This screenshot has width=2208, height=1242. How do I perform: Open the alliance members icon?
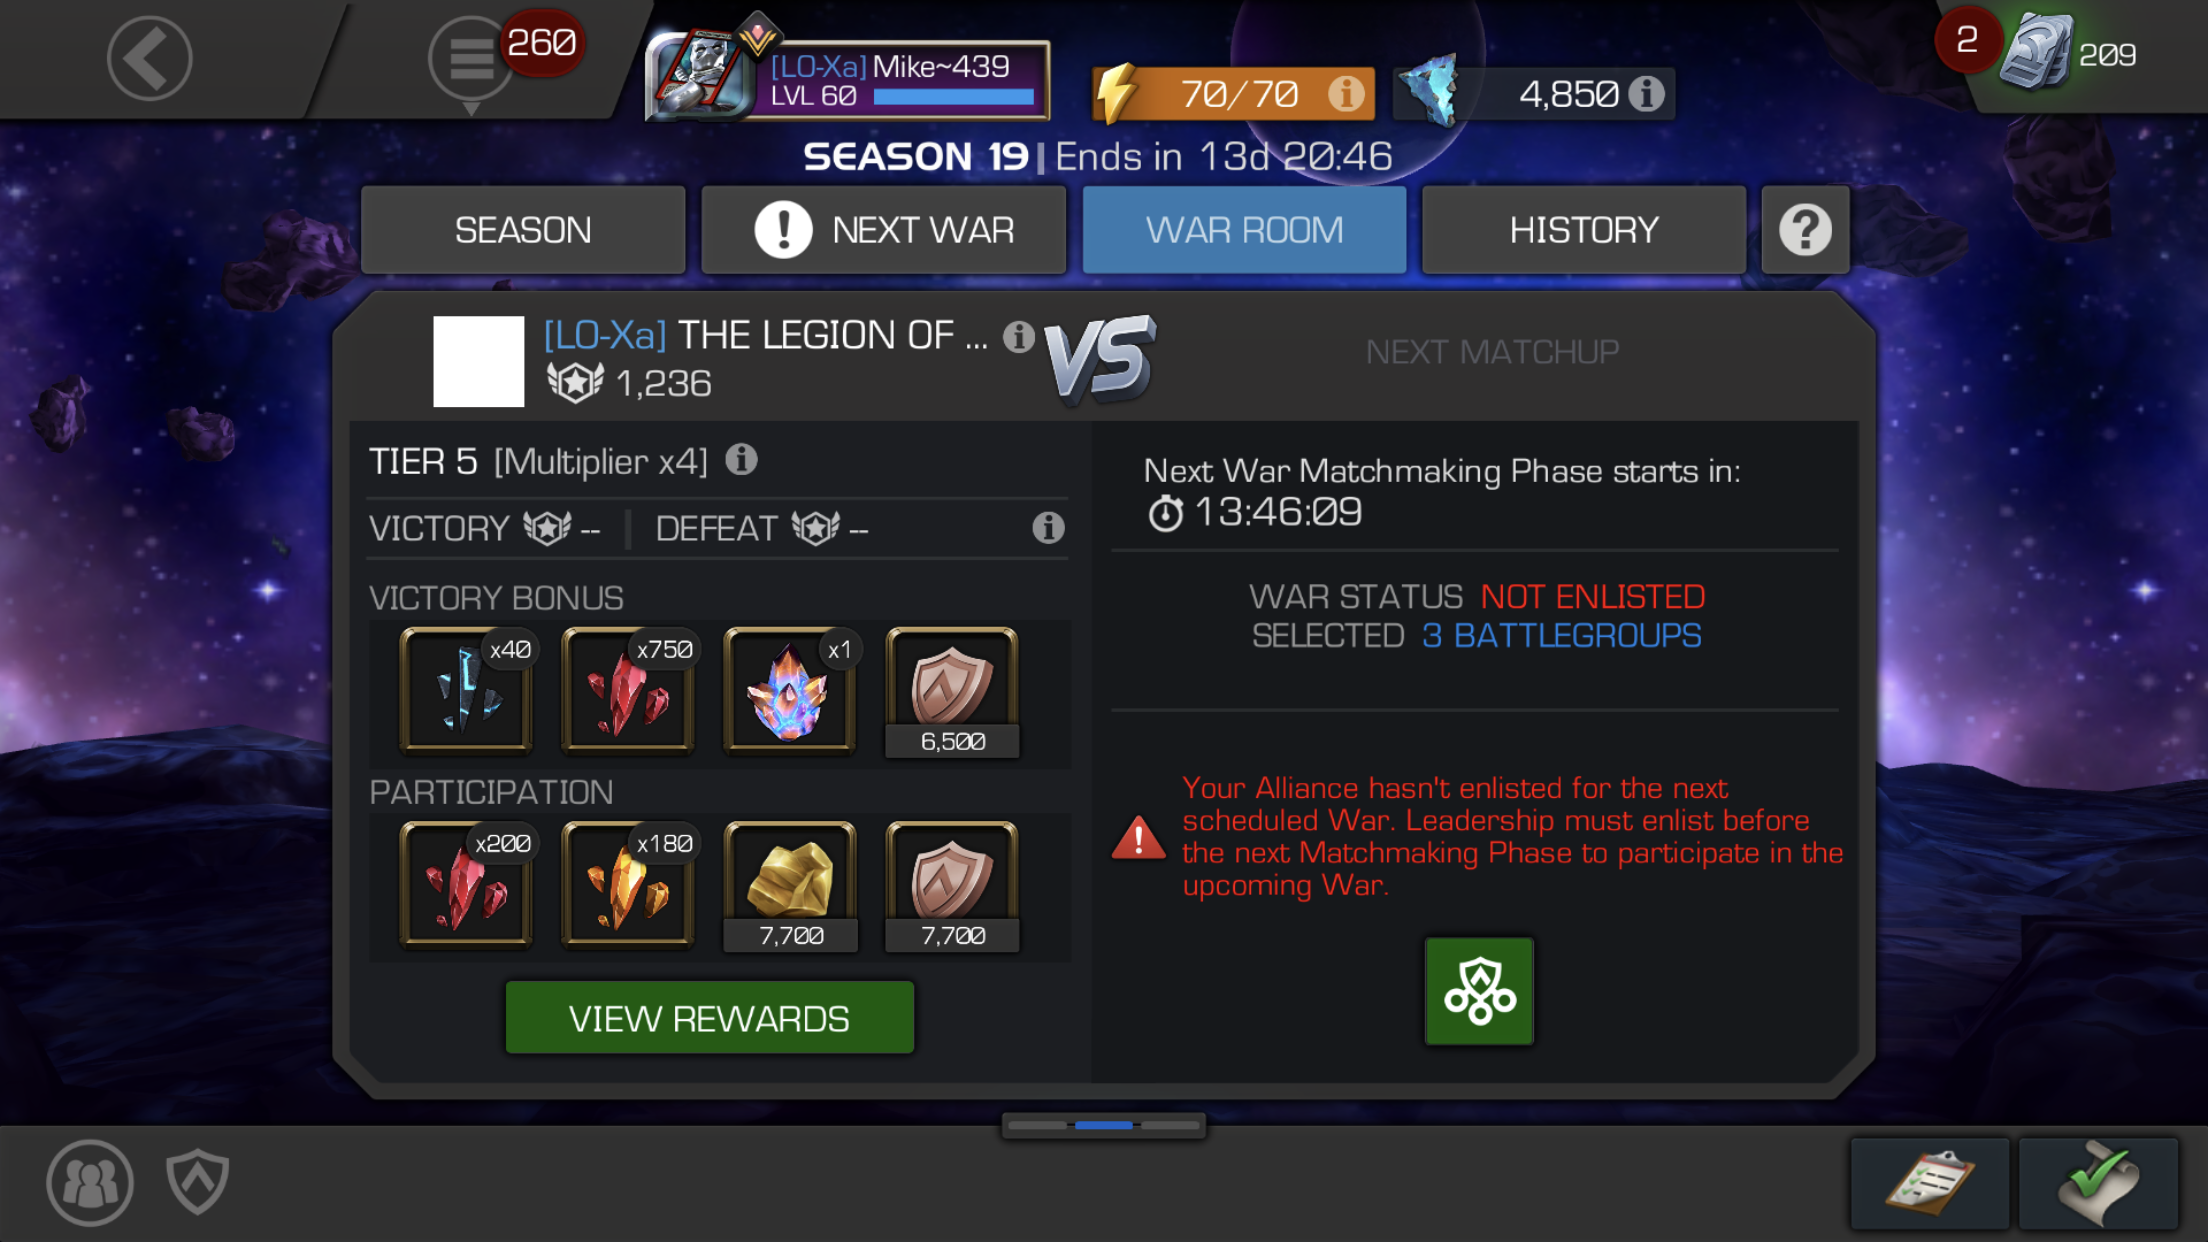click(90, 1183)
